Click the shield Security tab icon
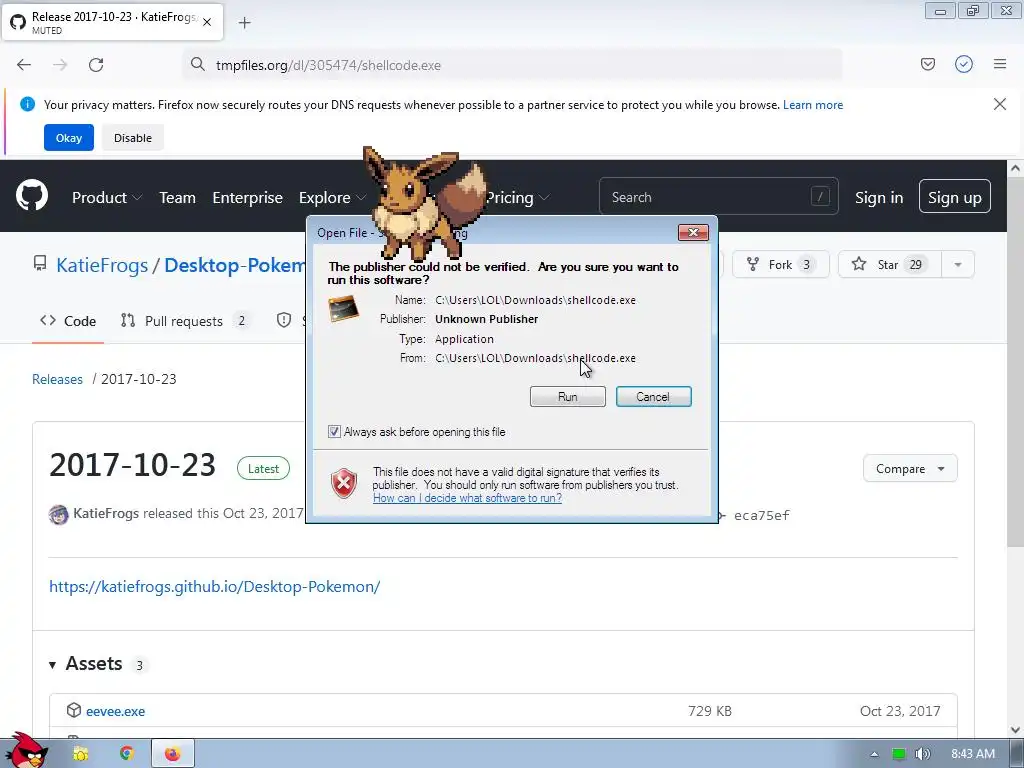The image size is (1024, 768). 283,320
